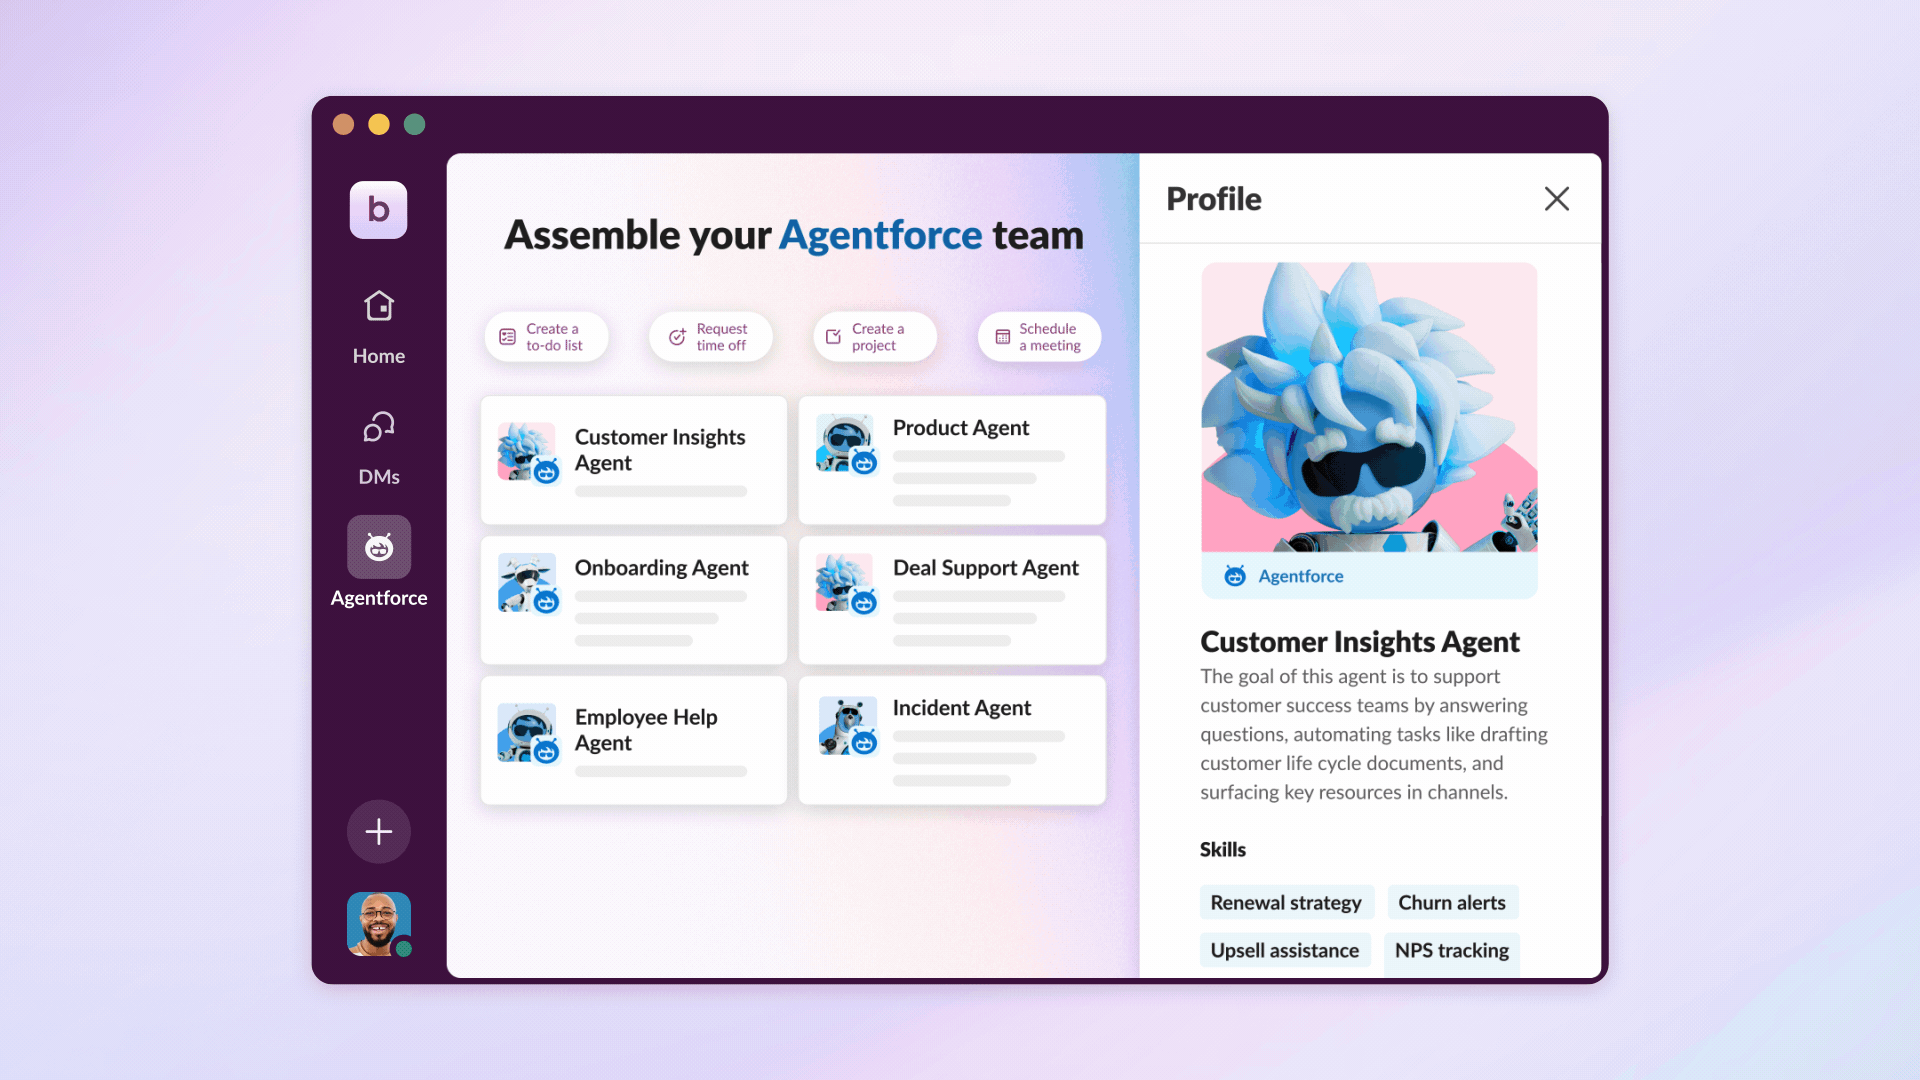Screen dimensions: 1920x1080
Task: Open the Deal Support Agent card
Action: (951, 599)
